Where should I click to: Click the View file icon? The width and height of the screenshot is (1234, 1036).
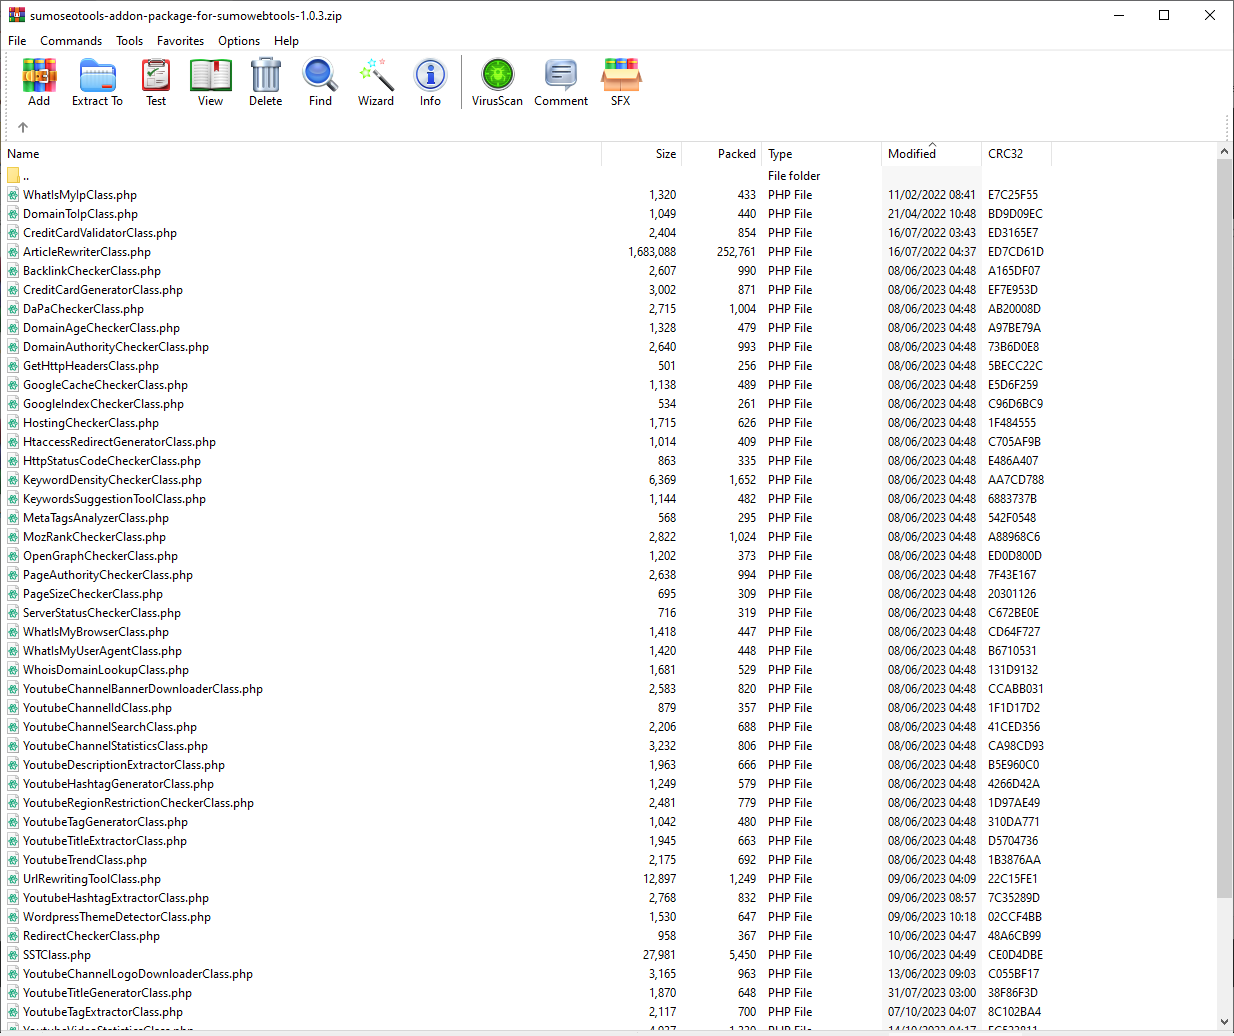pos(210,81)
